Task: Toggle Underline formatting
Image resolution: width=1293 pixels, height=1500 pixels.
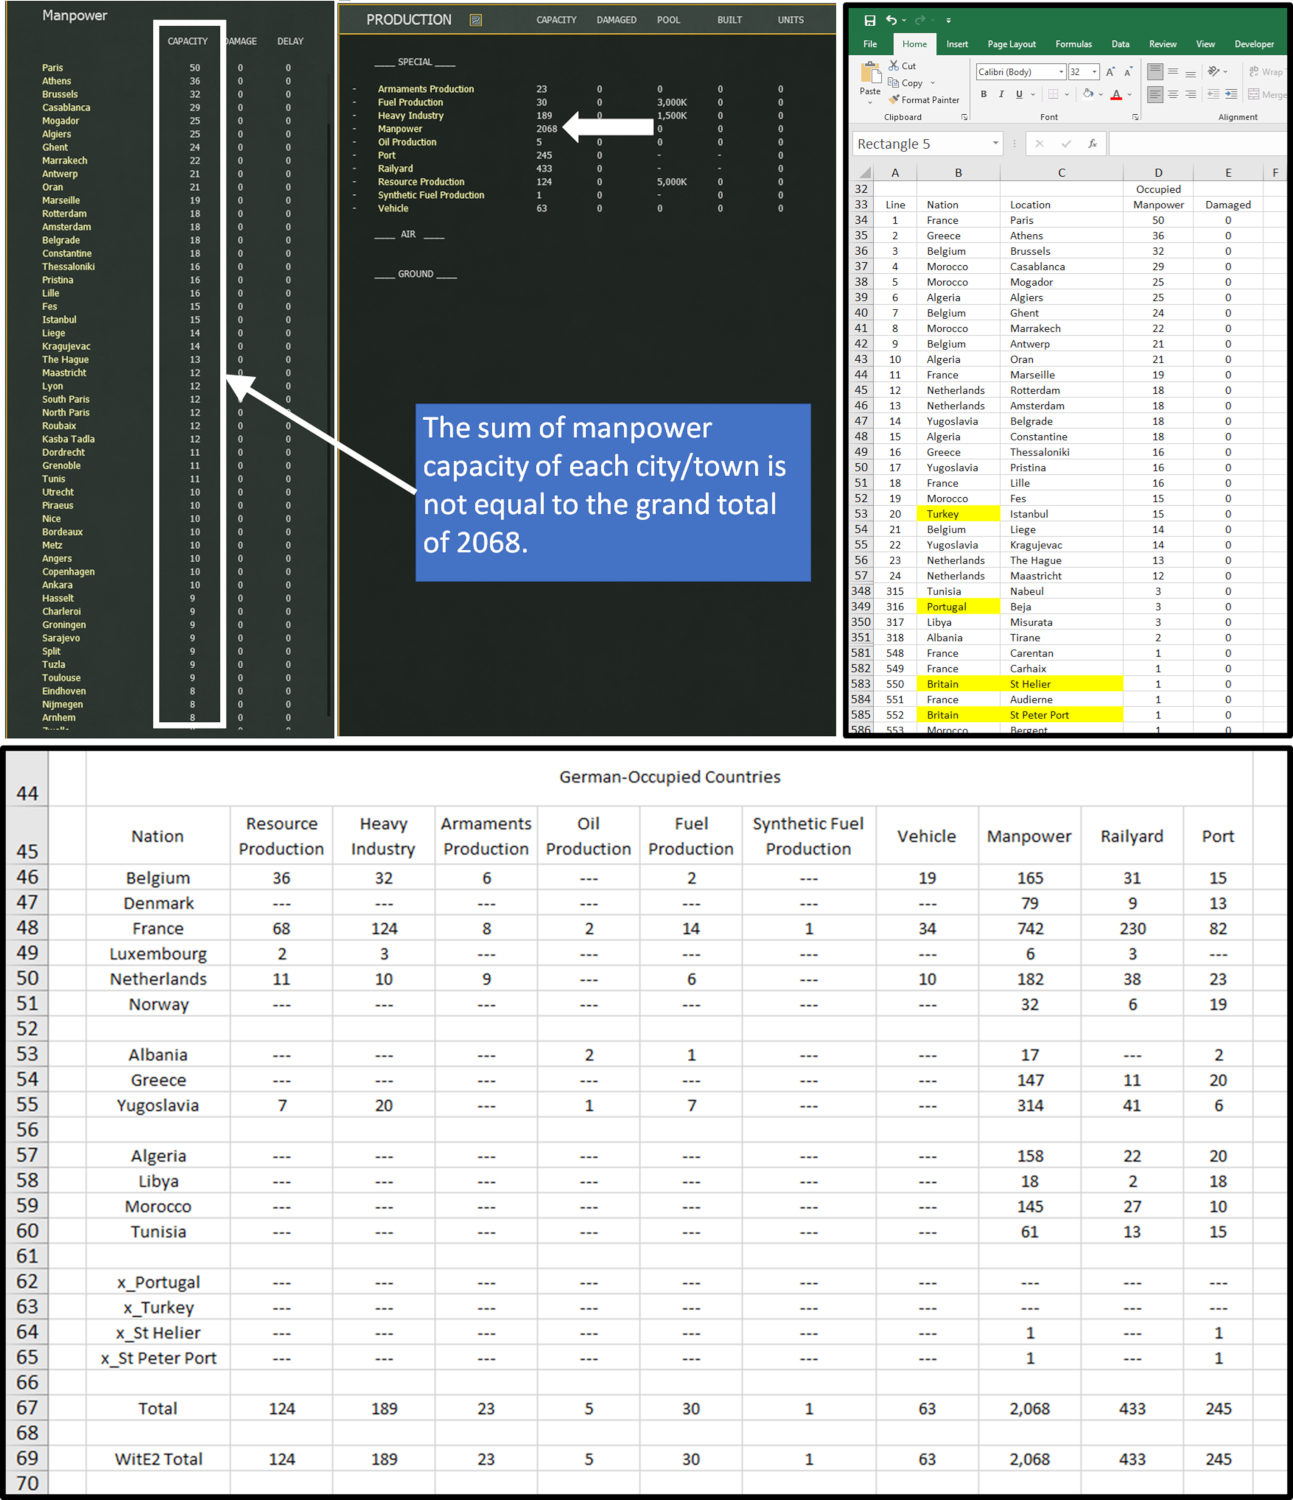Action: click(1019, 95)
